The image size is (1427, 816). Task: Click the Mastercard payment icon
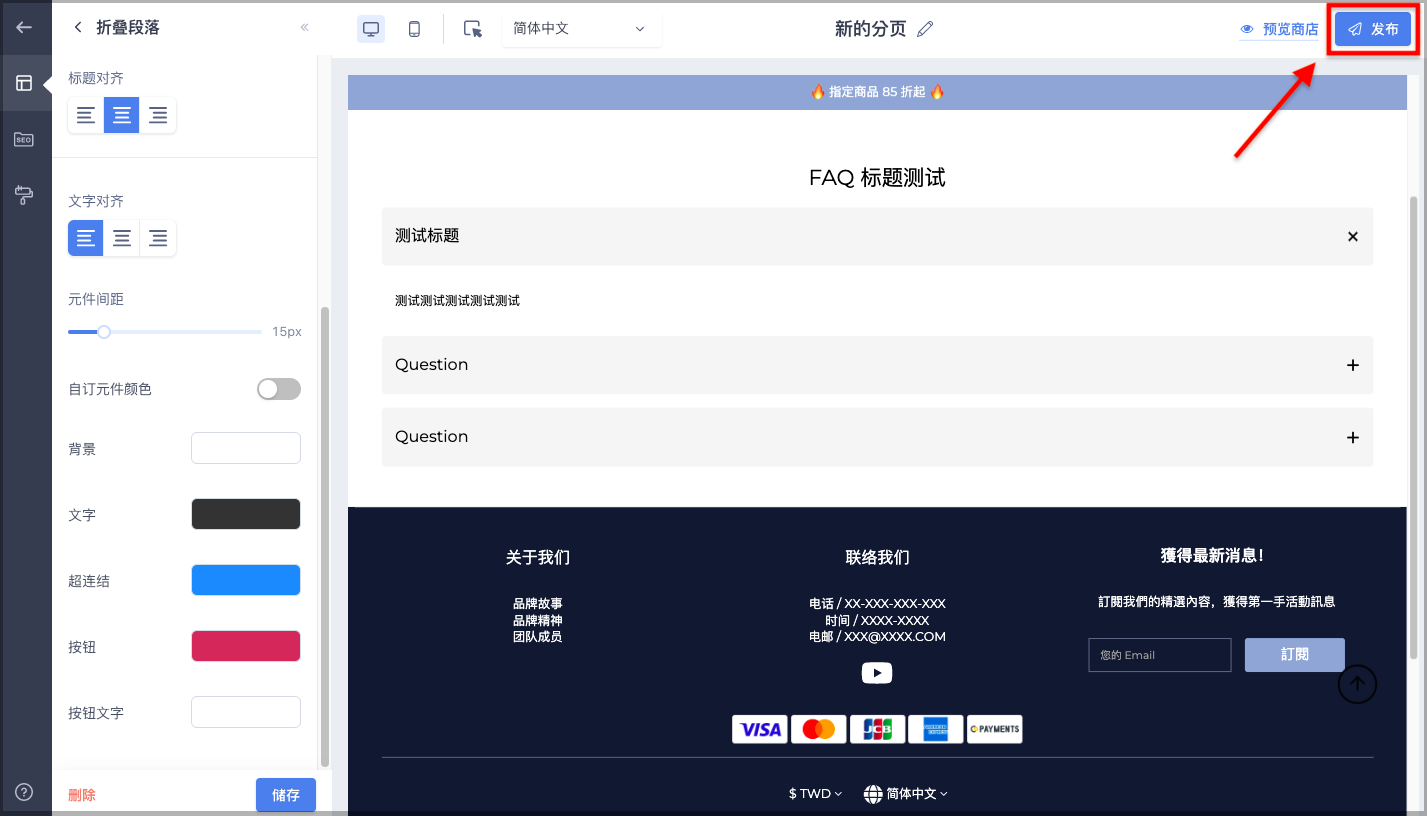(819, 729)
